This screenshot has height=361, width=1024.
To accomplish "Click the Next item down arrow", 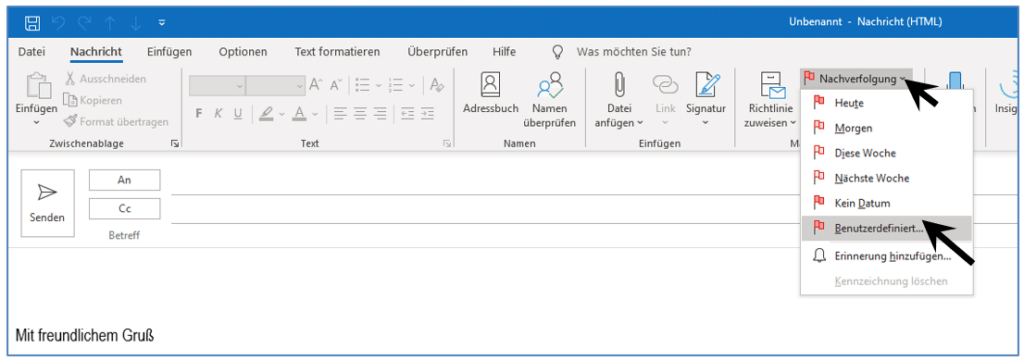I will point(135,23).
